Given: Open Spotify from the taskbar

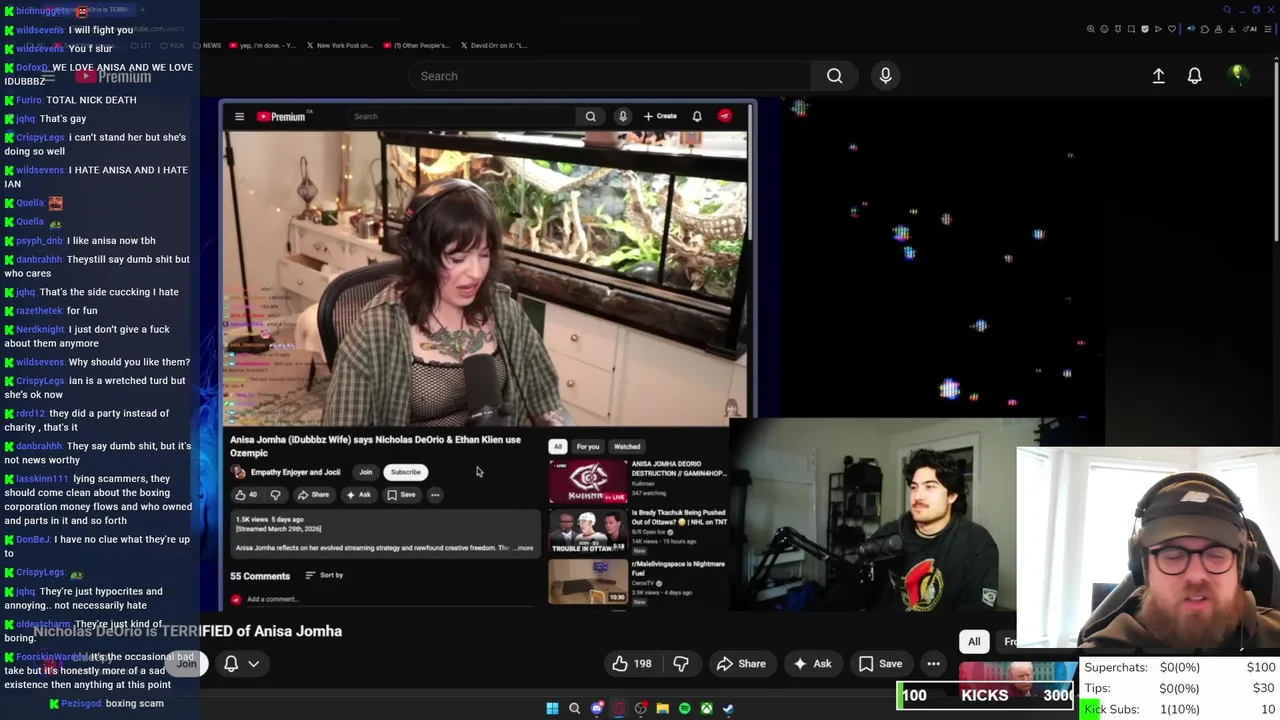Looking at the screenshot, I should 684,708.
